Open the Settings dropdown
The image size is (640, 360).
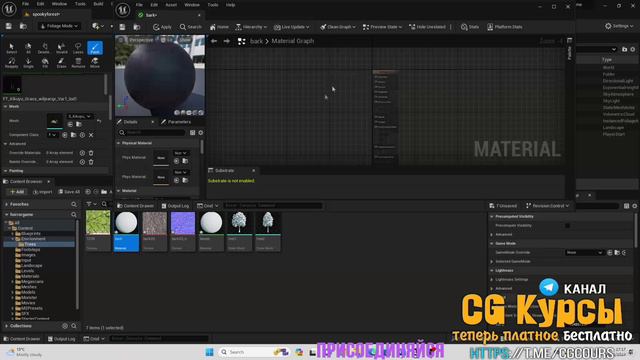click(619, 26)
